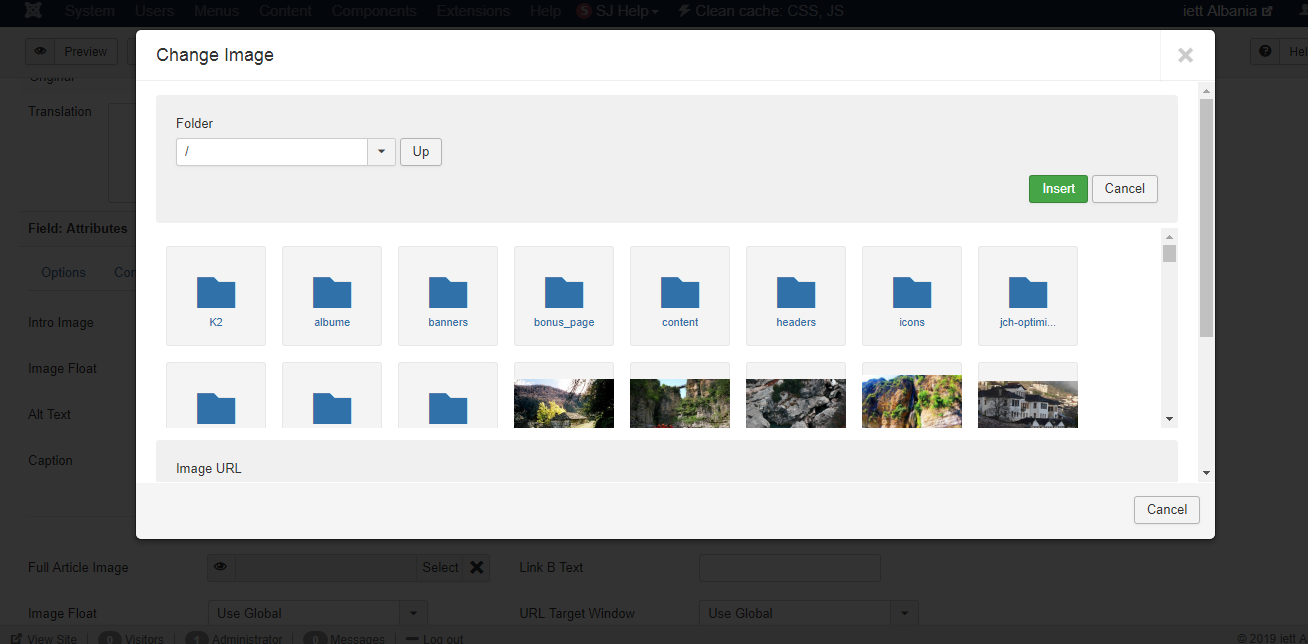The height and width of the screenshot is (644, 1308).
Task: Click the Change Image dialog title
Action: click(x=215, y=55)
